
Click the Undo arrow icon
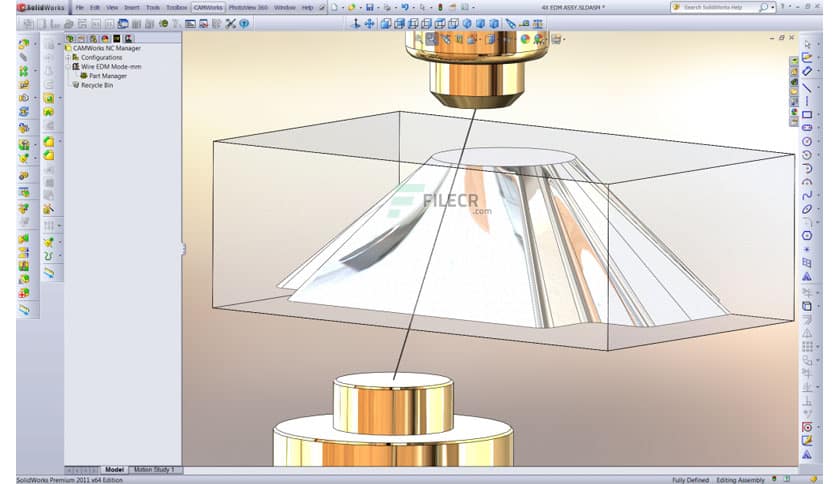405,7
